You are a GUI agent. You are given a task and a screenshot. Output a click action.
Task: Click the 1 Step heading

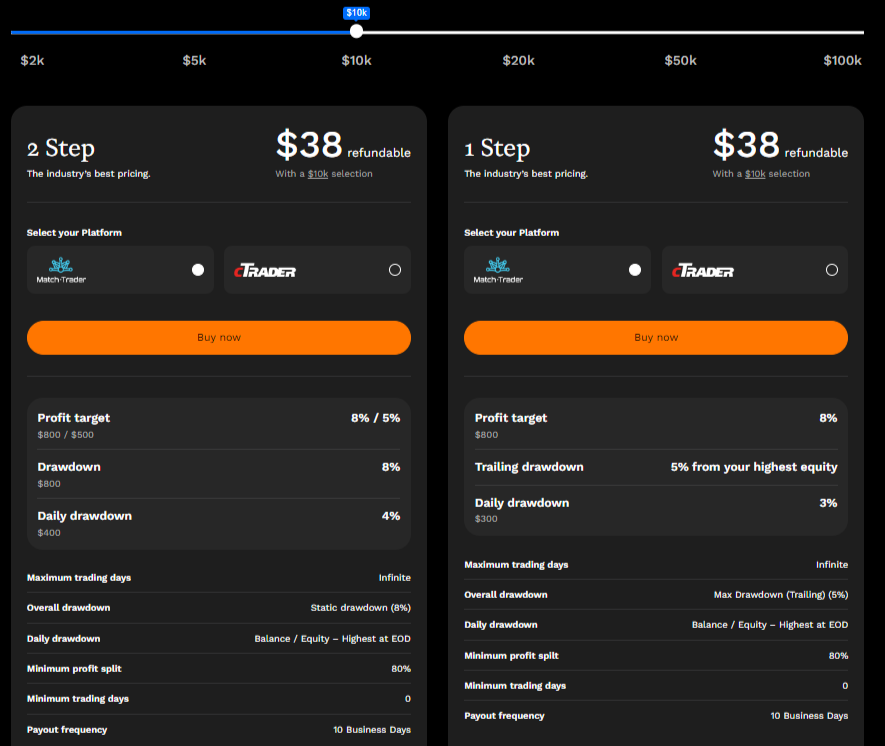tap(497, 148)
